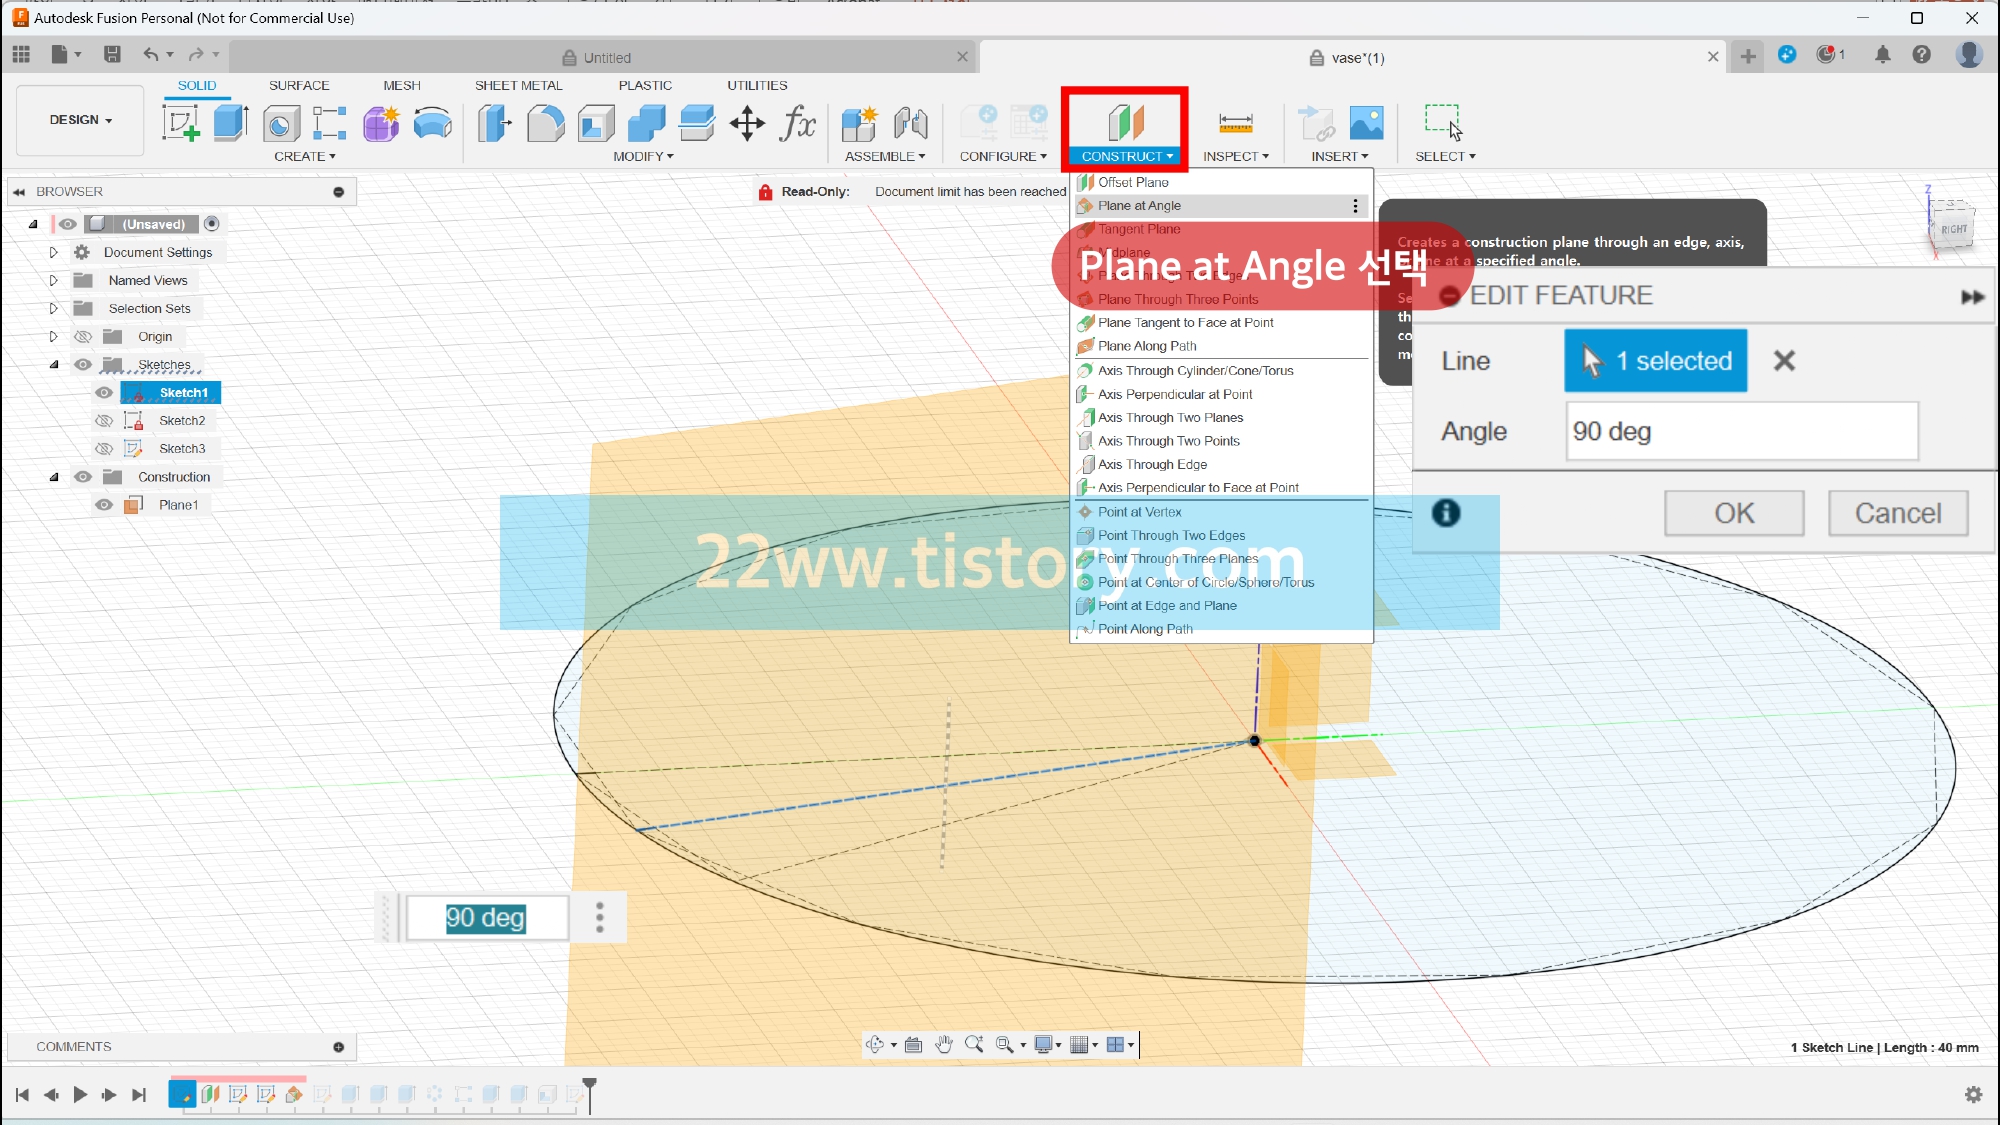Open the DESIGN workspace dropdown
This screenshot has height=1125, width=2000.
pyautogui.click(x=81, y=120)
